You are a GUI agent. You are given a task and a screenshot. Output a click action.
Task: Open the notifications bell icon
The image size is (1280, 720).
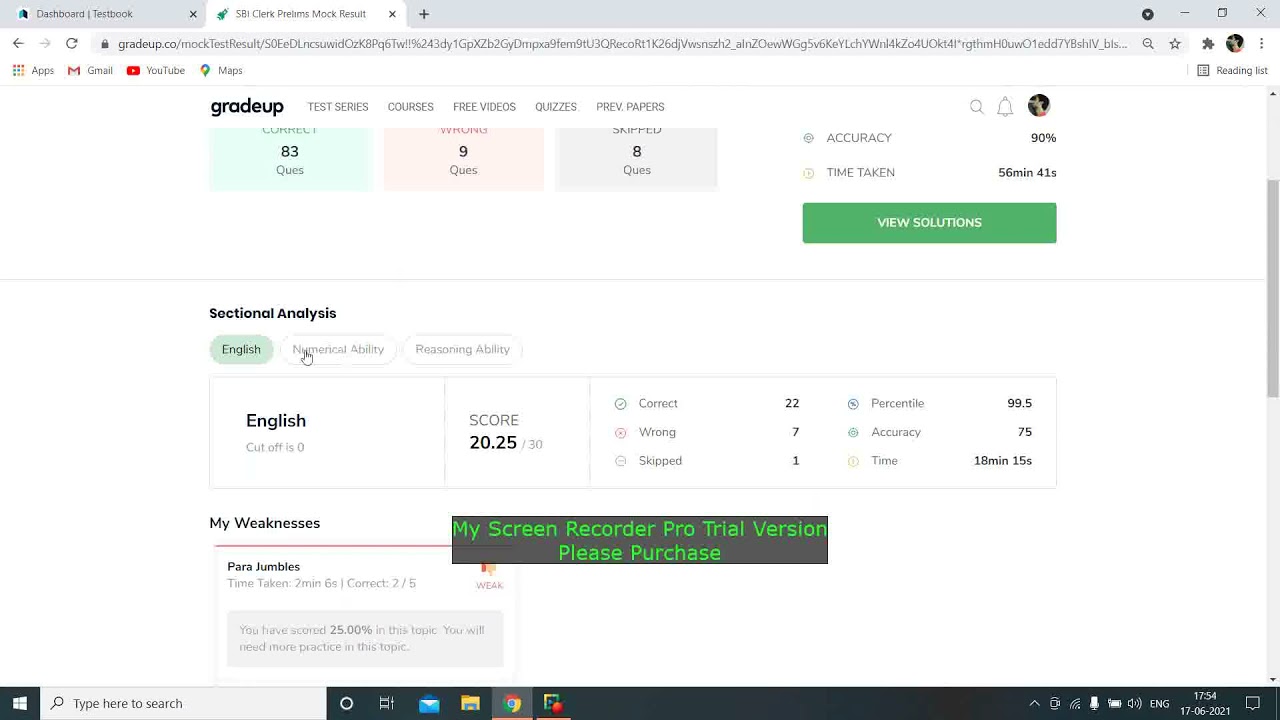(1005, 107)
